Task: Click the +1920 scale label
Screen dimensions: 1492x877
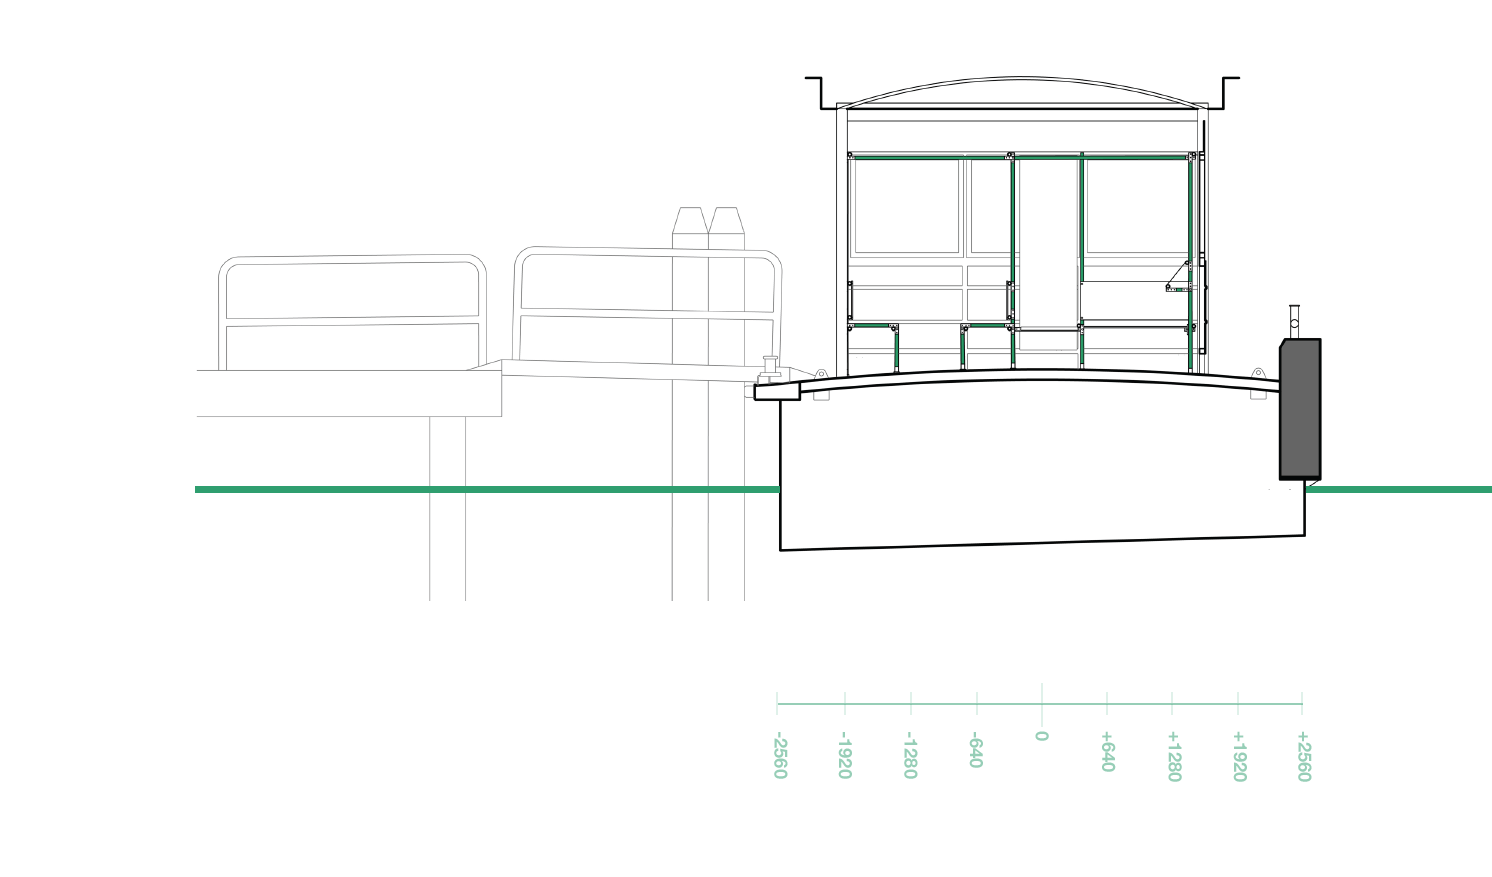Action: coord(1239,756)
